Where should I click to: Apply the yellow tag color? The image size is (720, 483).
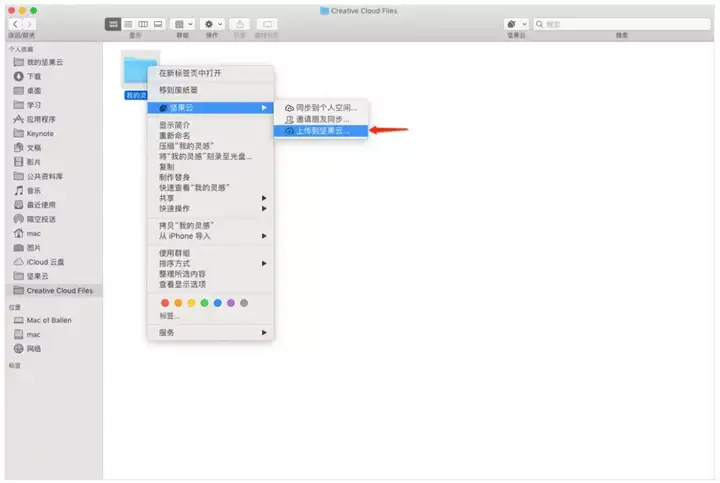click(191, 303)
